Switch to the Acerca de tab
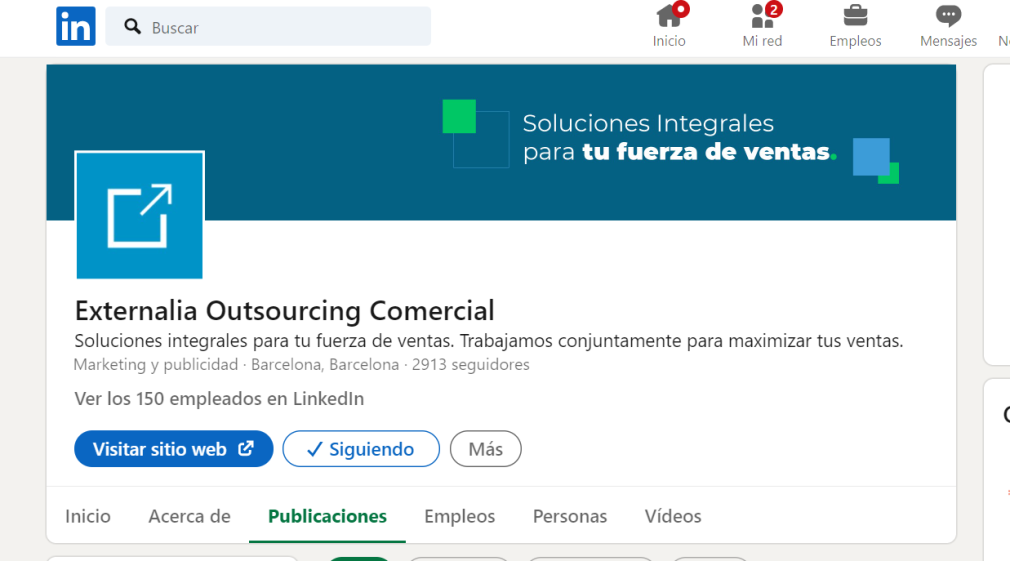The height and width of the screenshot is (561, 1010). 189,516
